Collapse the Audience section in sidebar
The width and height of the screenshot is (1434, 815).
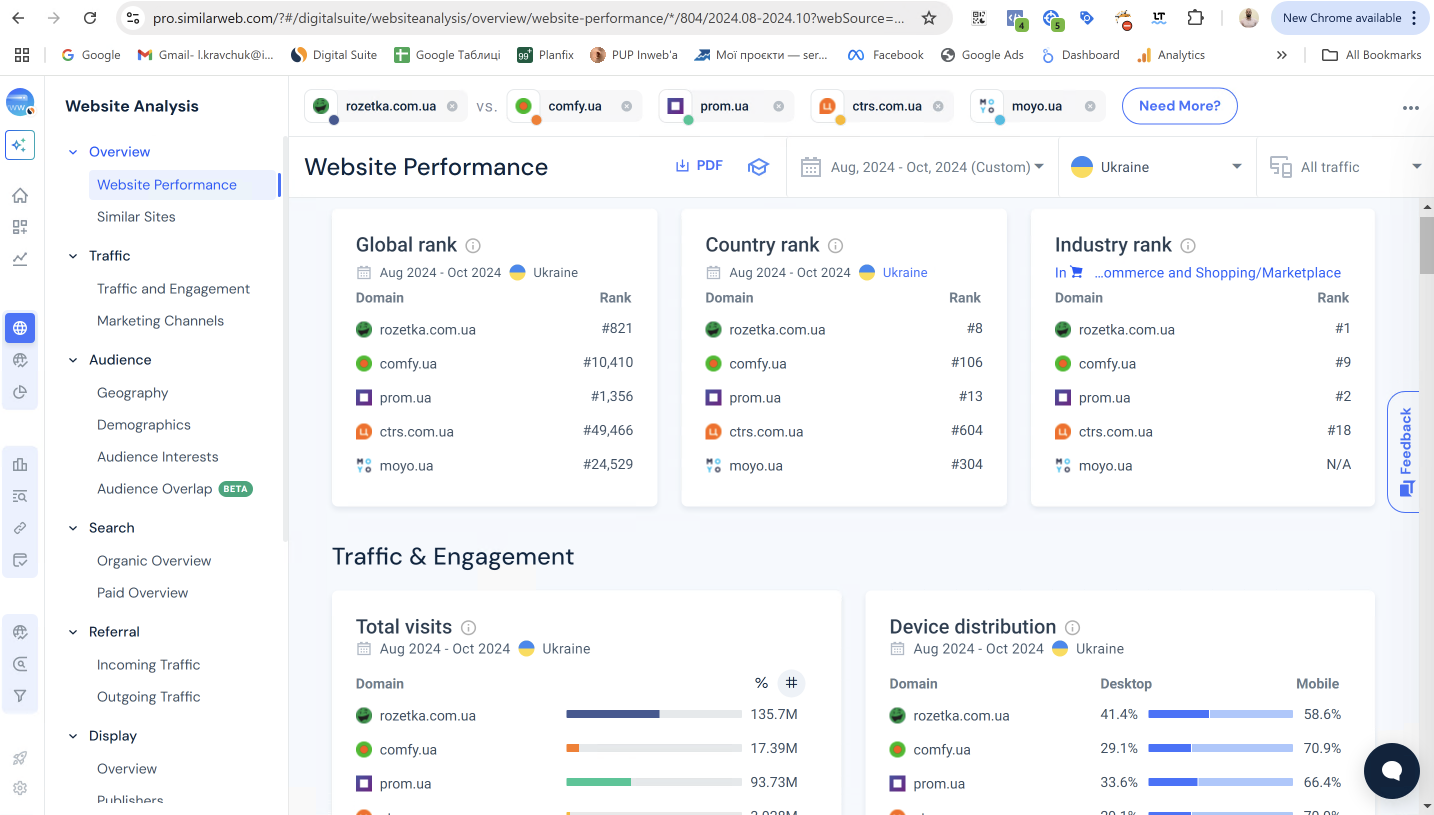(x=73, y=360)
